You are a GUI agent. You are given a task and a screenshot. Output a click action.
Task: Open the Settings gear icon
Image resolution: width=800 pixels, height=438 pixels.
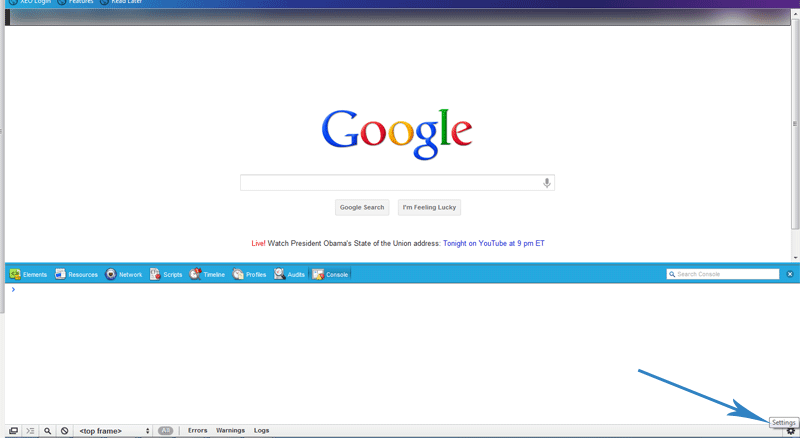click(790, 432)
